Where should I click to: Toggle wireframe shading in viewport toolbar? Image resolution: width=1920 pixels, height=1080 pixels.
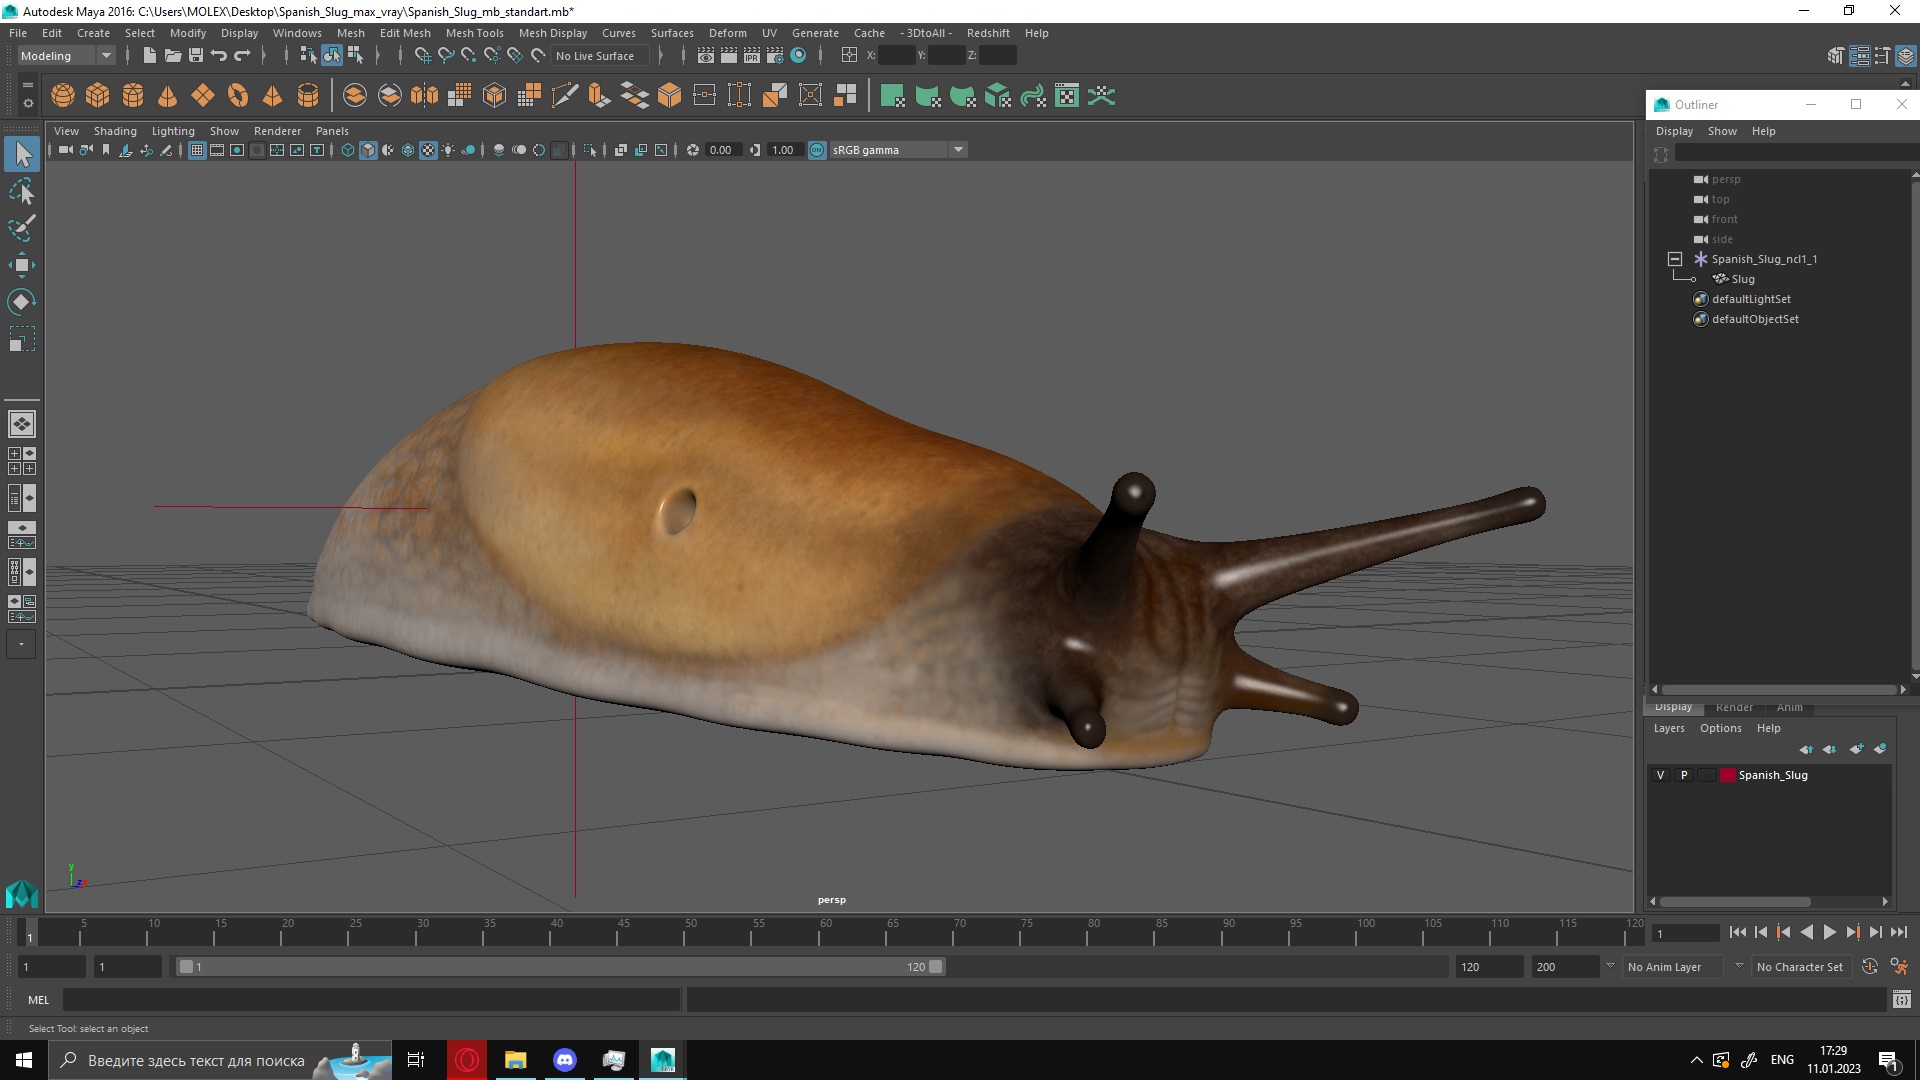coord(348,150)
